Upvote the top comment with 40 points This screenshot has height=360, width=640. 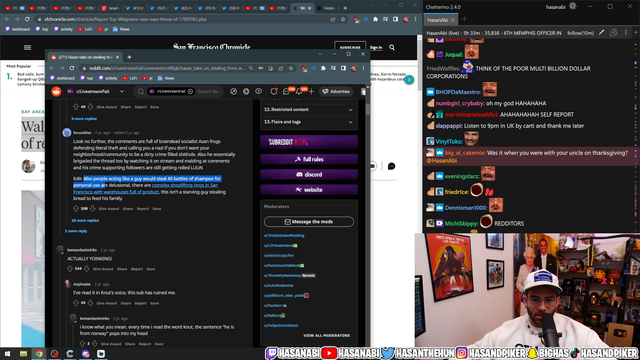click(76, 107)
